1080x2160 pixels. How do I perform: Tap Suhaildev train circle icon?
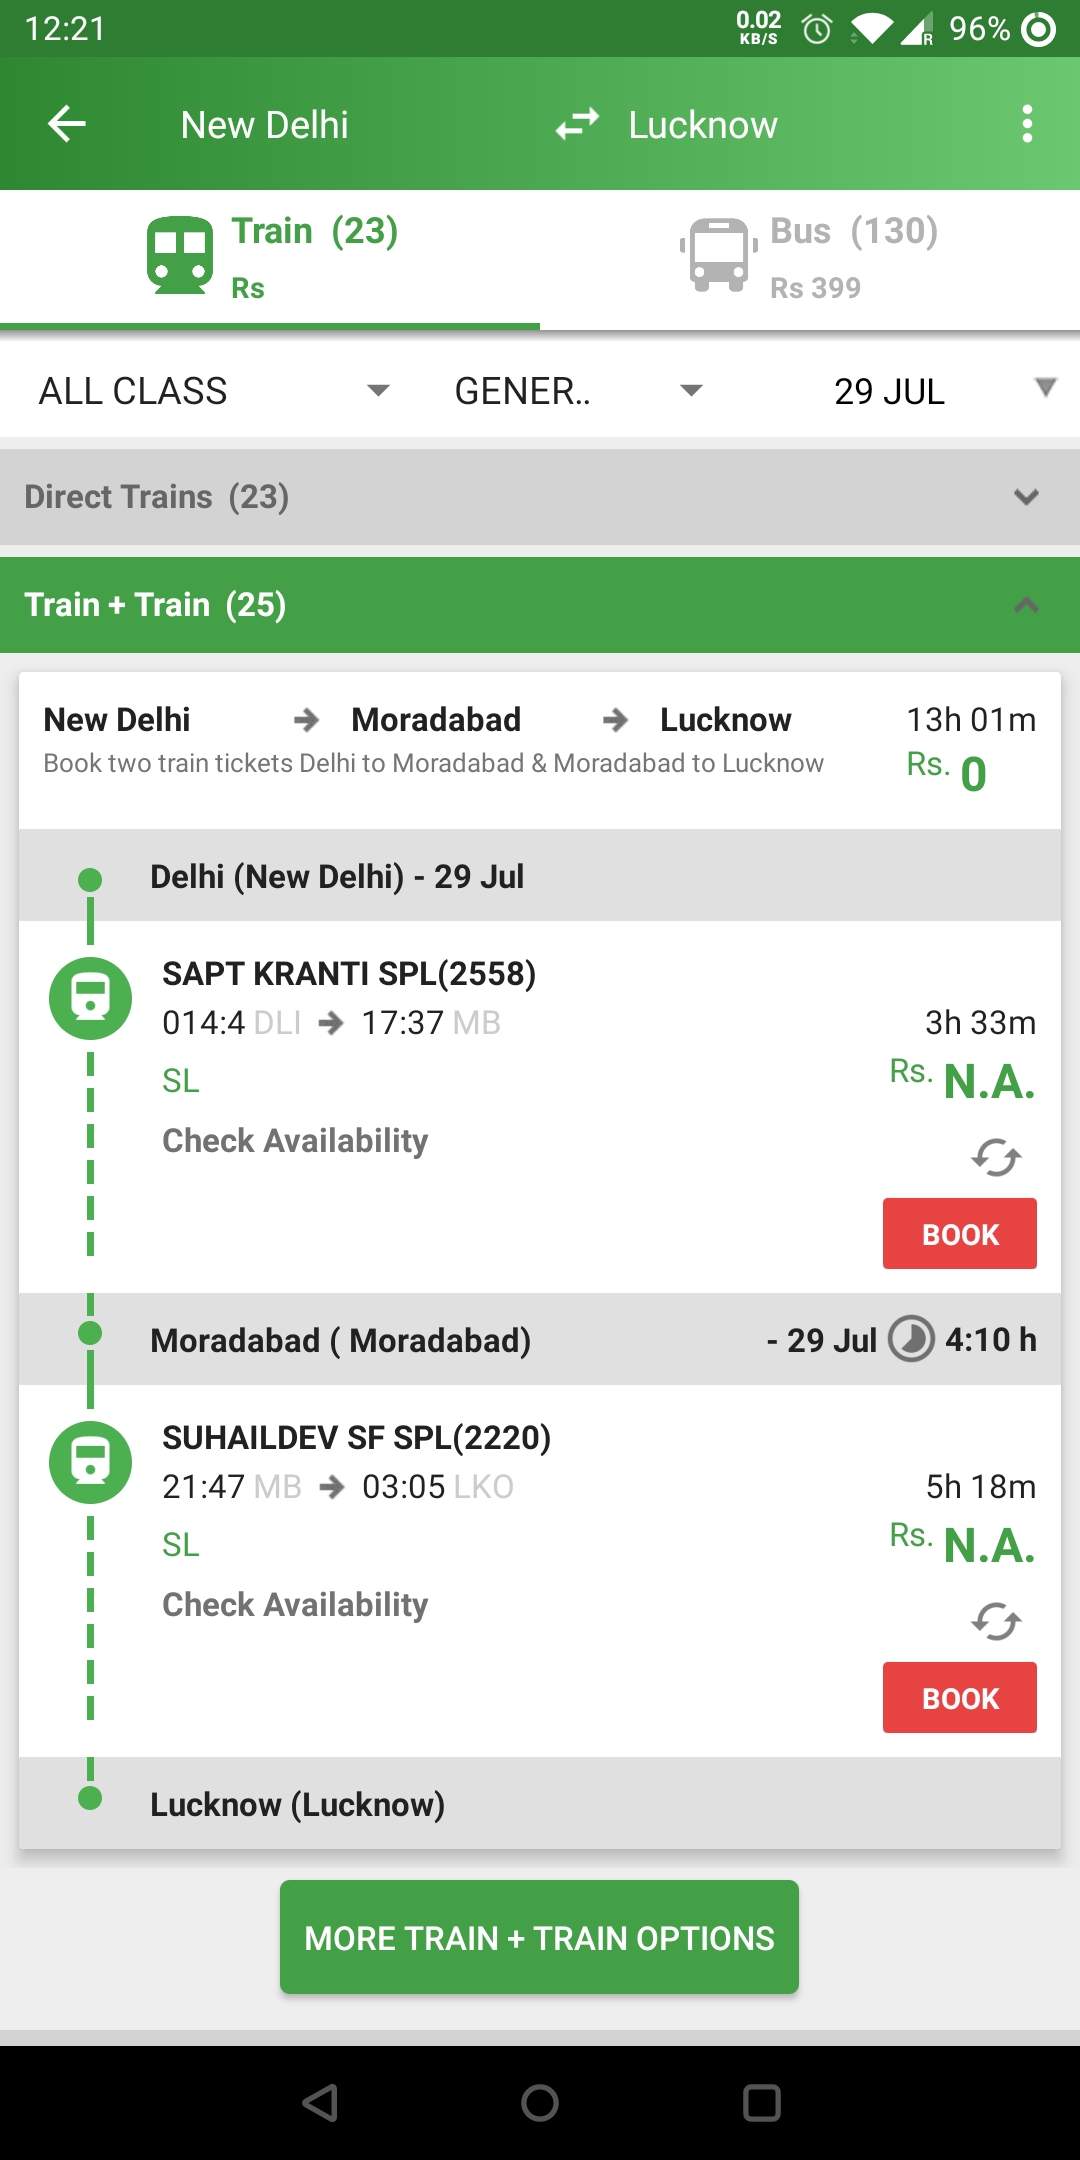(90, 1462)
